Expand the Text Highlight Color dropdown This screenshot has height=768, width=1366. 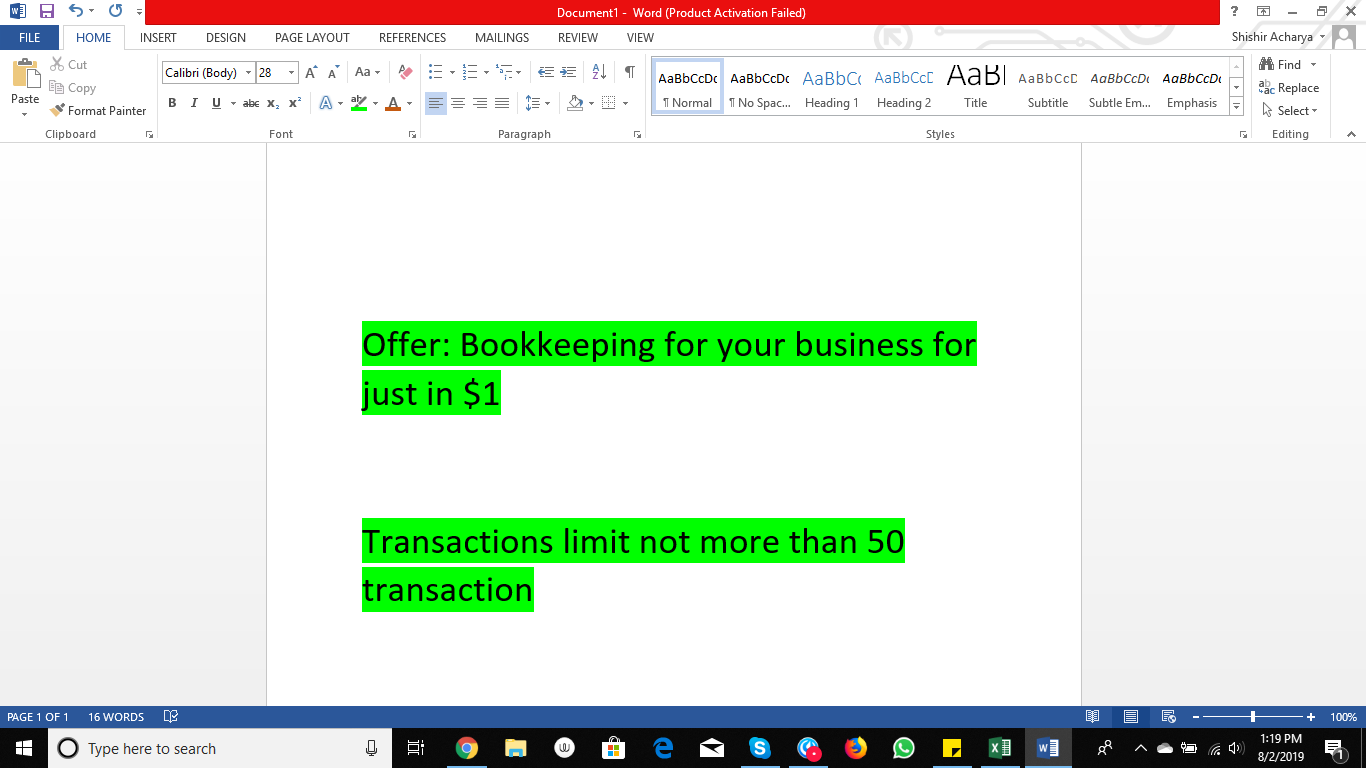374,103
